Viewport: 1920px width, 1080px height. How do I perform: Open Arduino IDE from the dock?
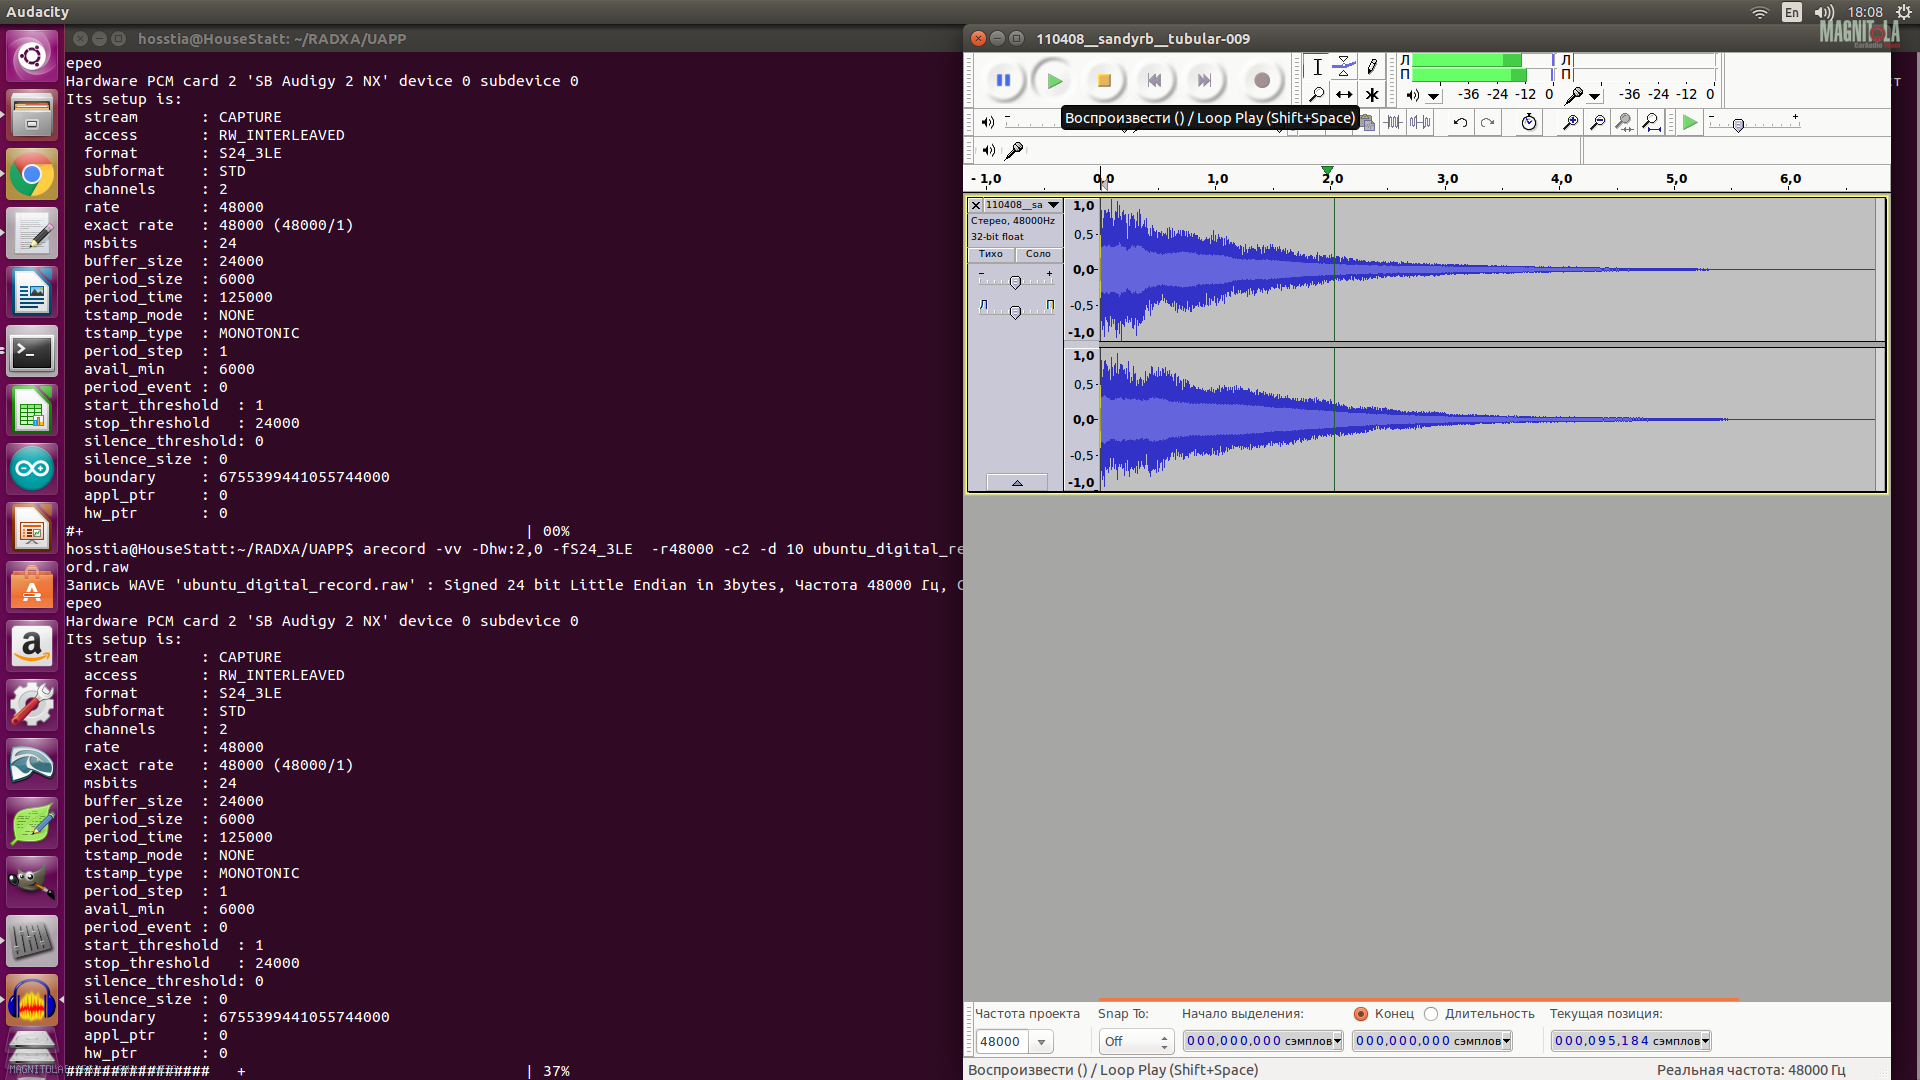coord(32,469)
